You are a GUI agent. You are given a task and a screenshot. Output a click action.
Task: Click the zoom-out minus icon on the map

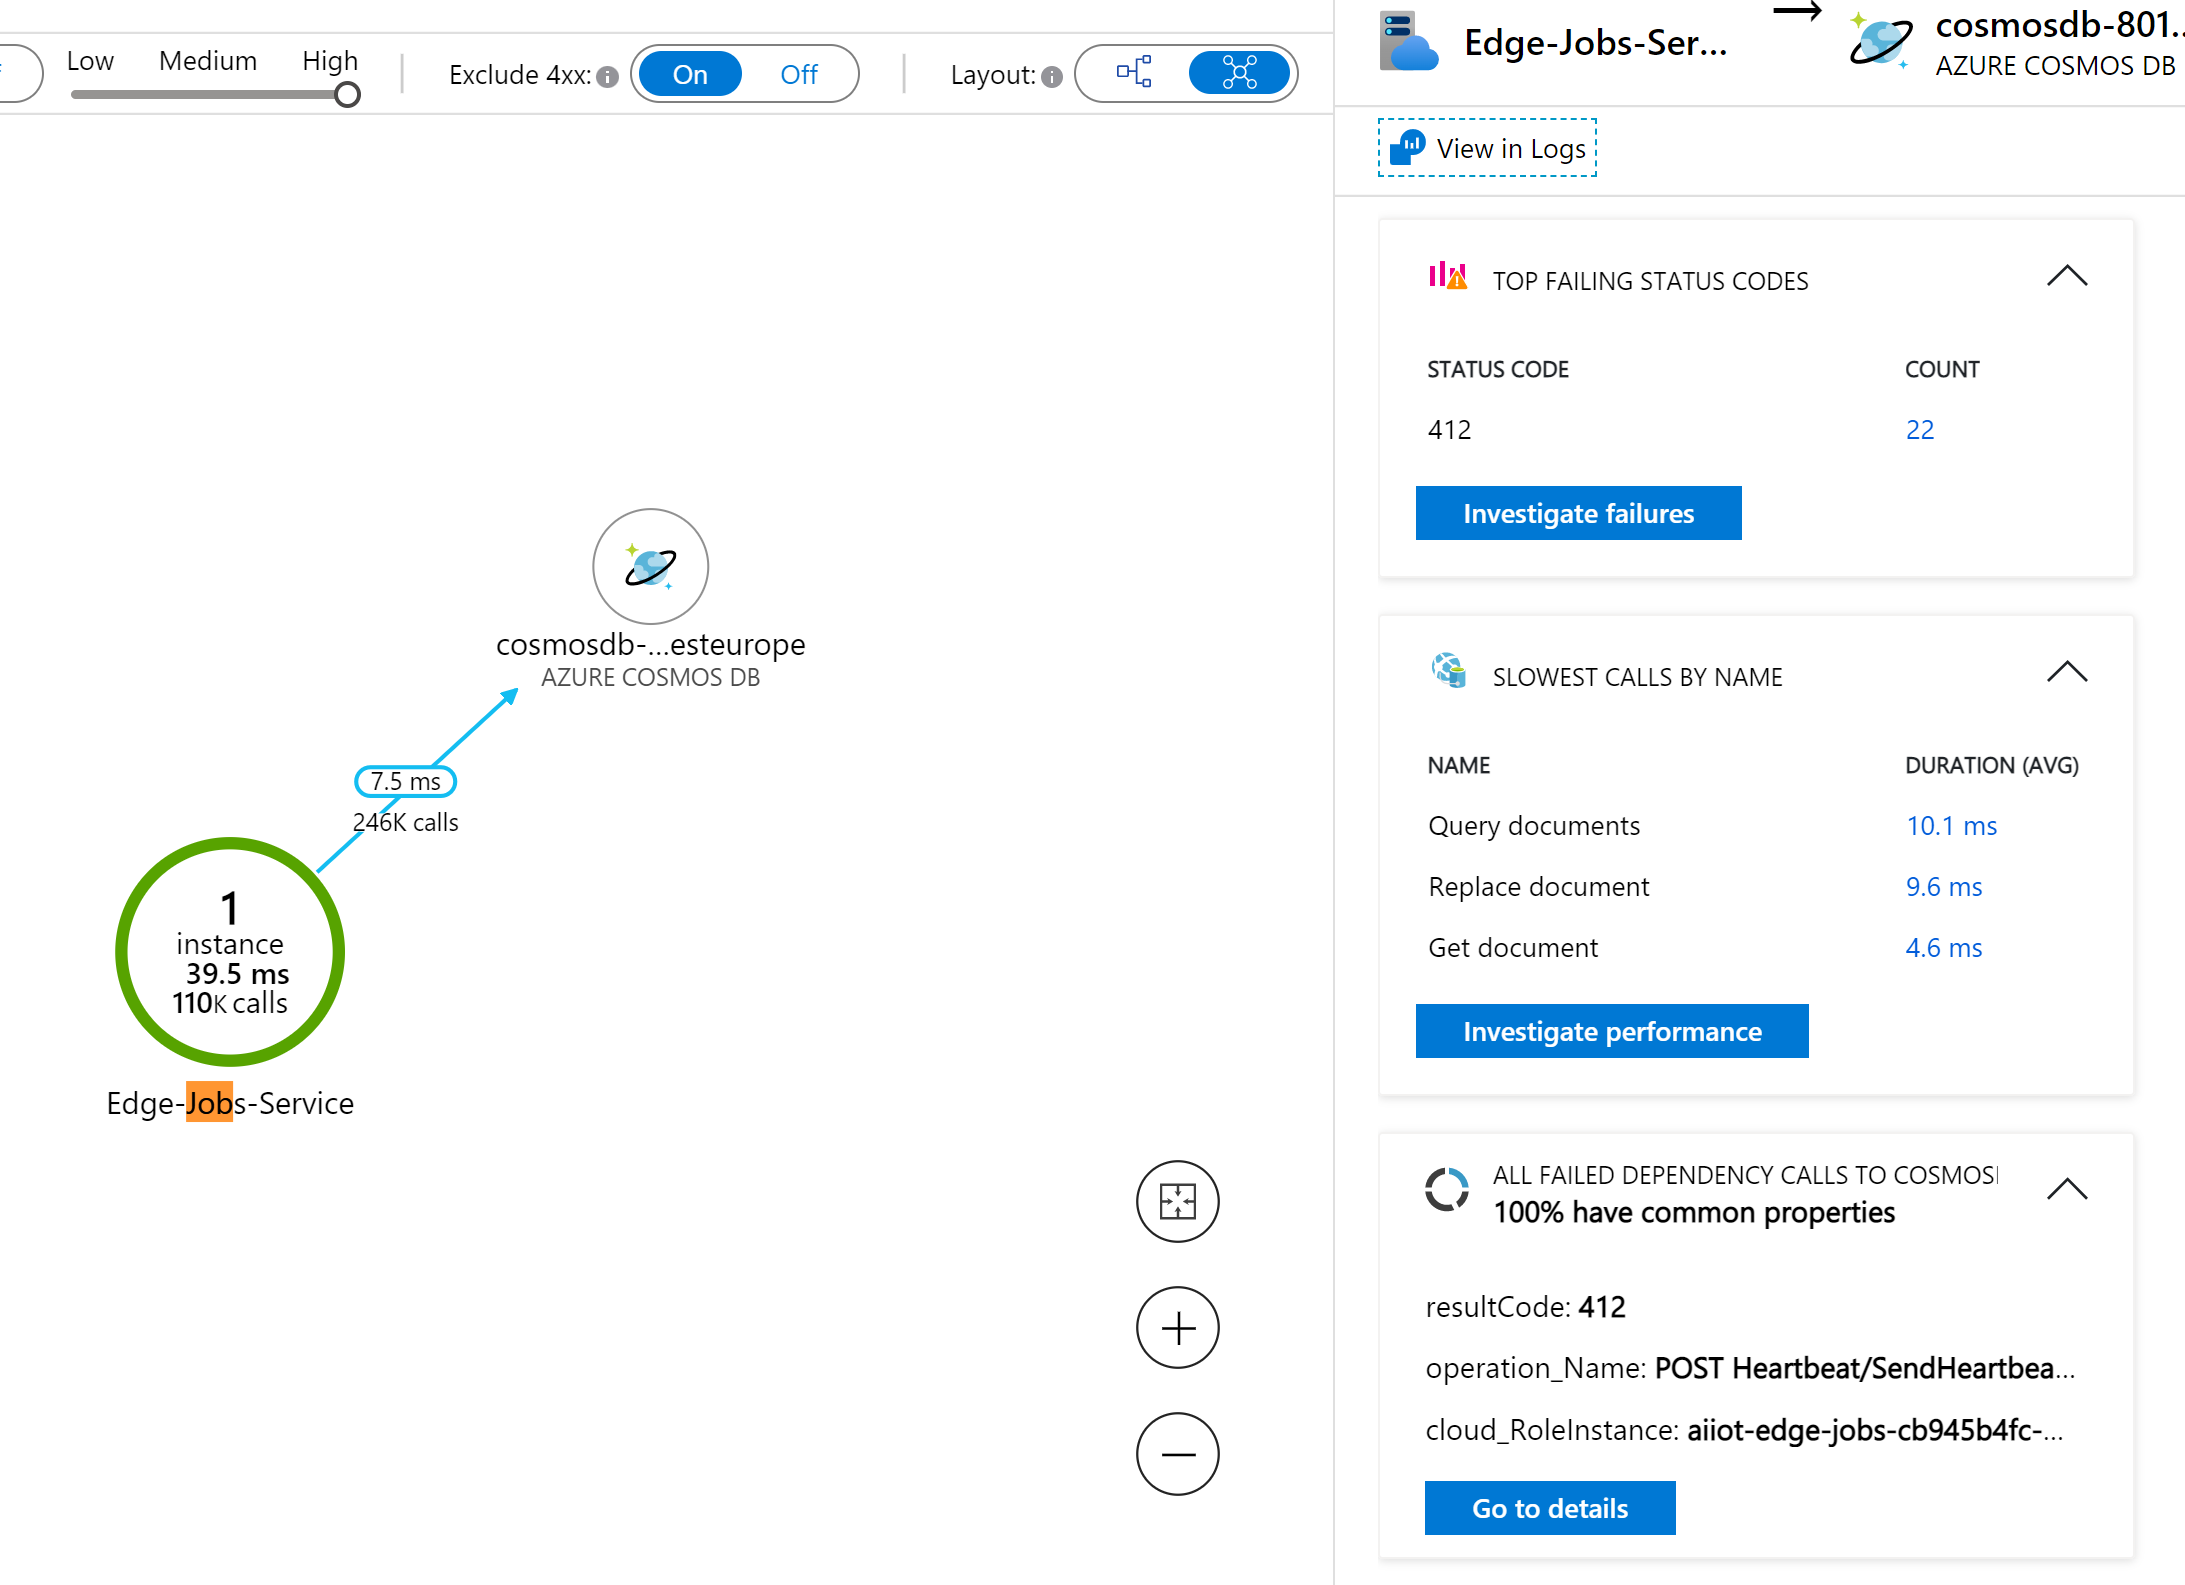(x=1177, y=1453)
